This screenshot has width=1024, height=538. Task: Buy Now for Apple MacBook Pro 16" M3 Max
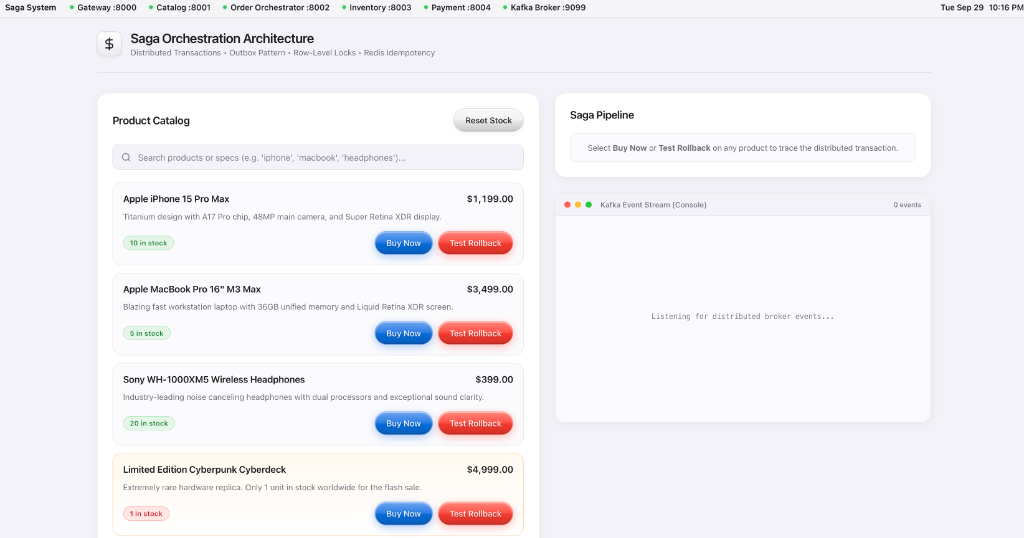[x=404, y=333]
